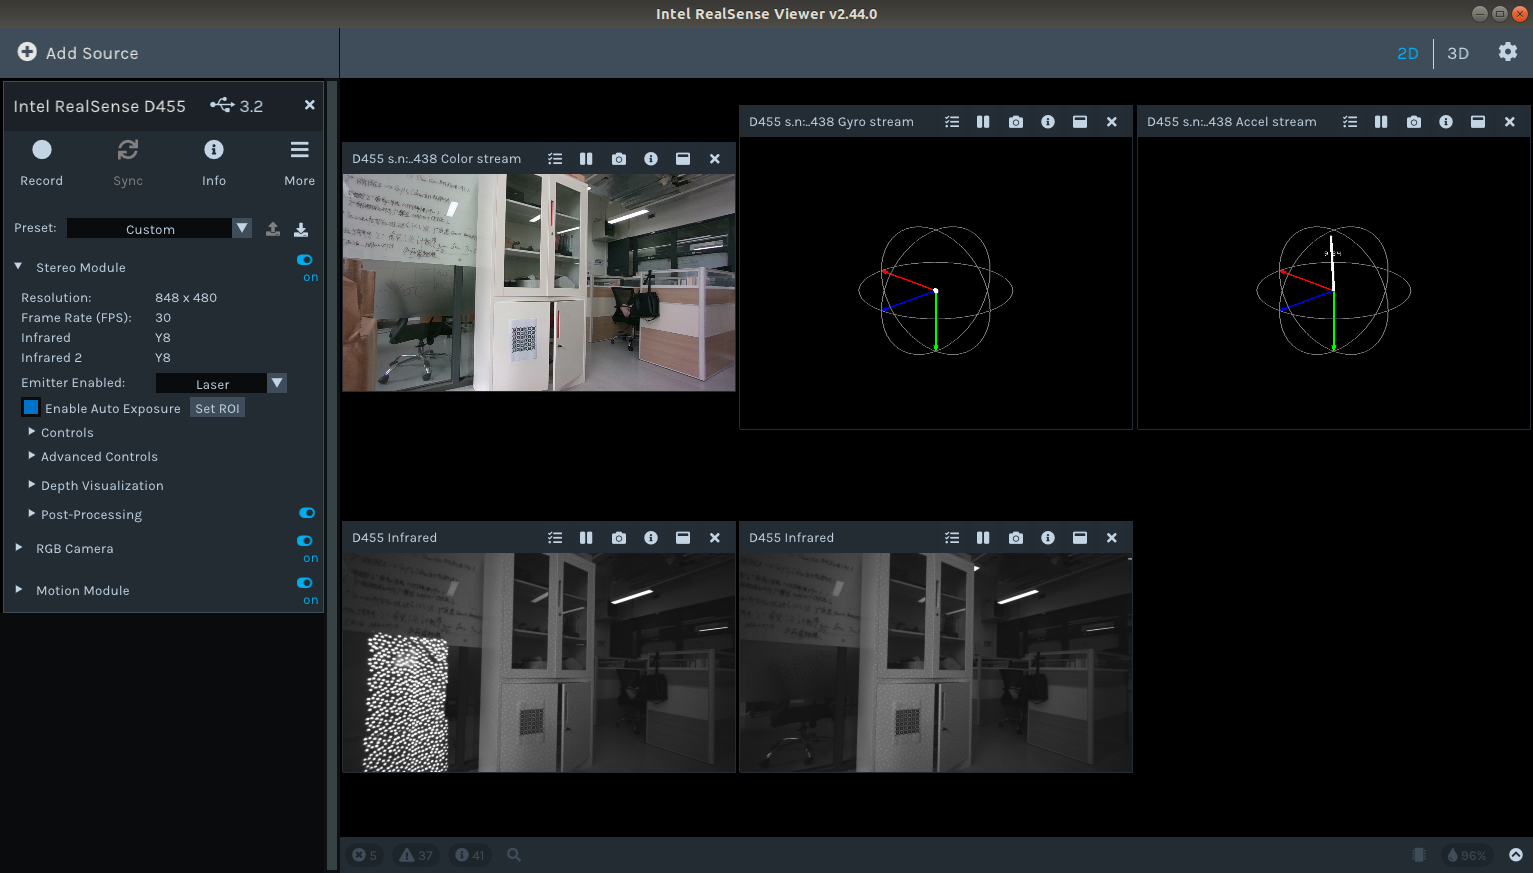Image resolution: width=1533 pixels, height=873 pixels.
Task: Close the Color stream panel
Action: click(715, 159)
